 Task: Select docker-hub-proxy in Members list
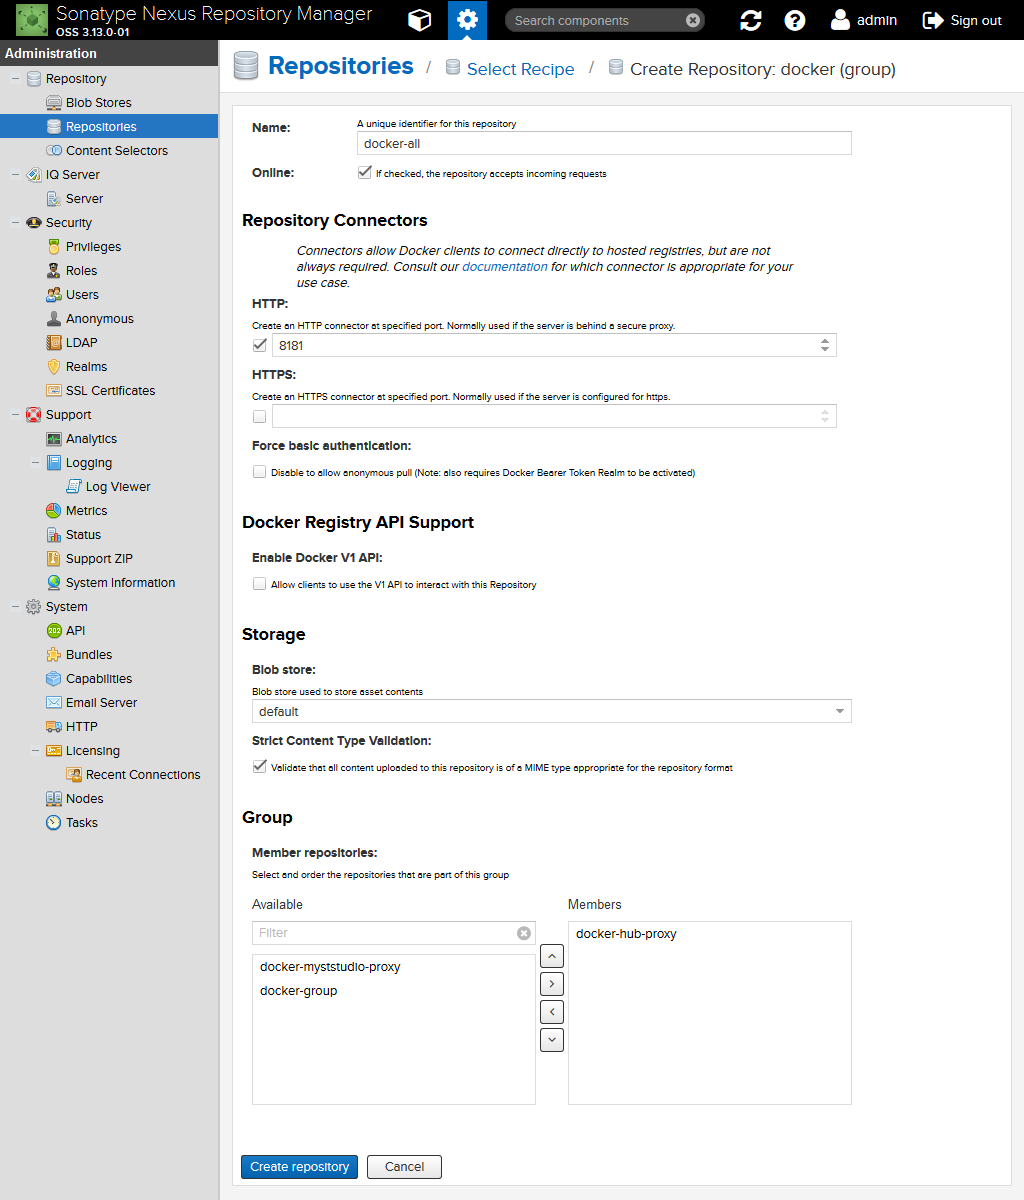coord(710,934)
